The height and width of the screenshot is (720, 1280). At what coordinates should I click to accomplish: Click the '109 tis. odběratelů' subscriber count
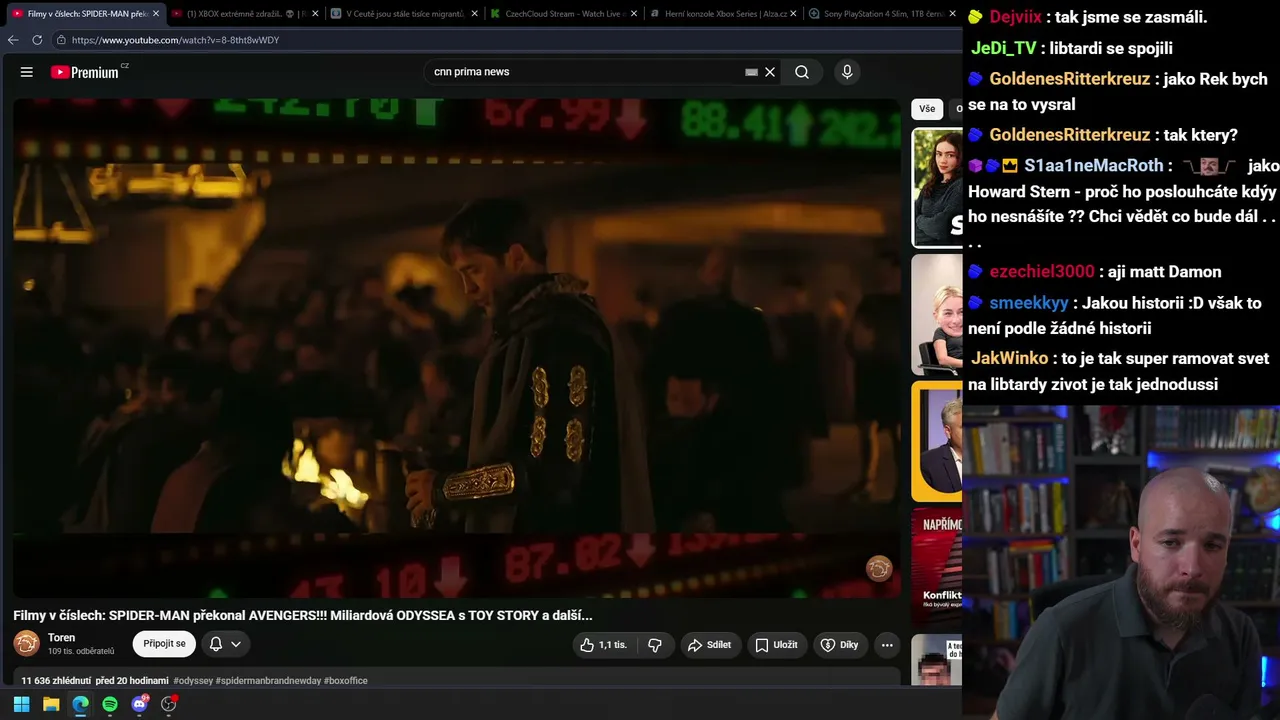pos(81,651)
